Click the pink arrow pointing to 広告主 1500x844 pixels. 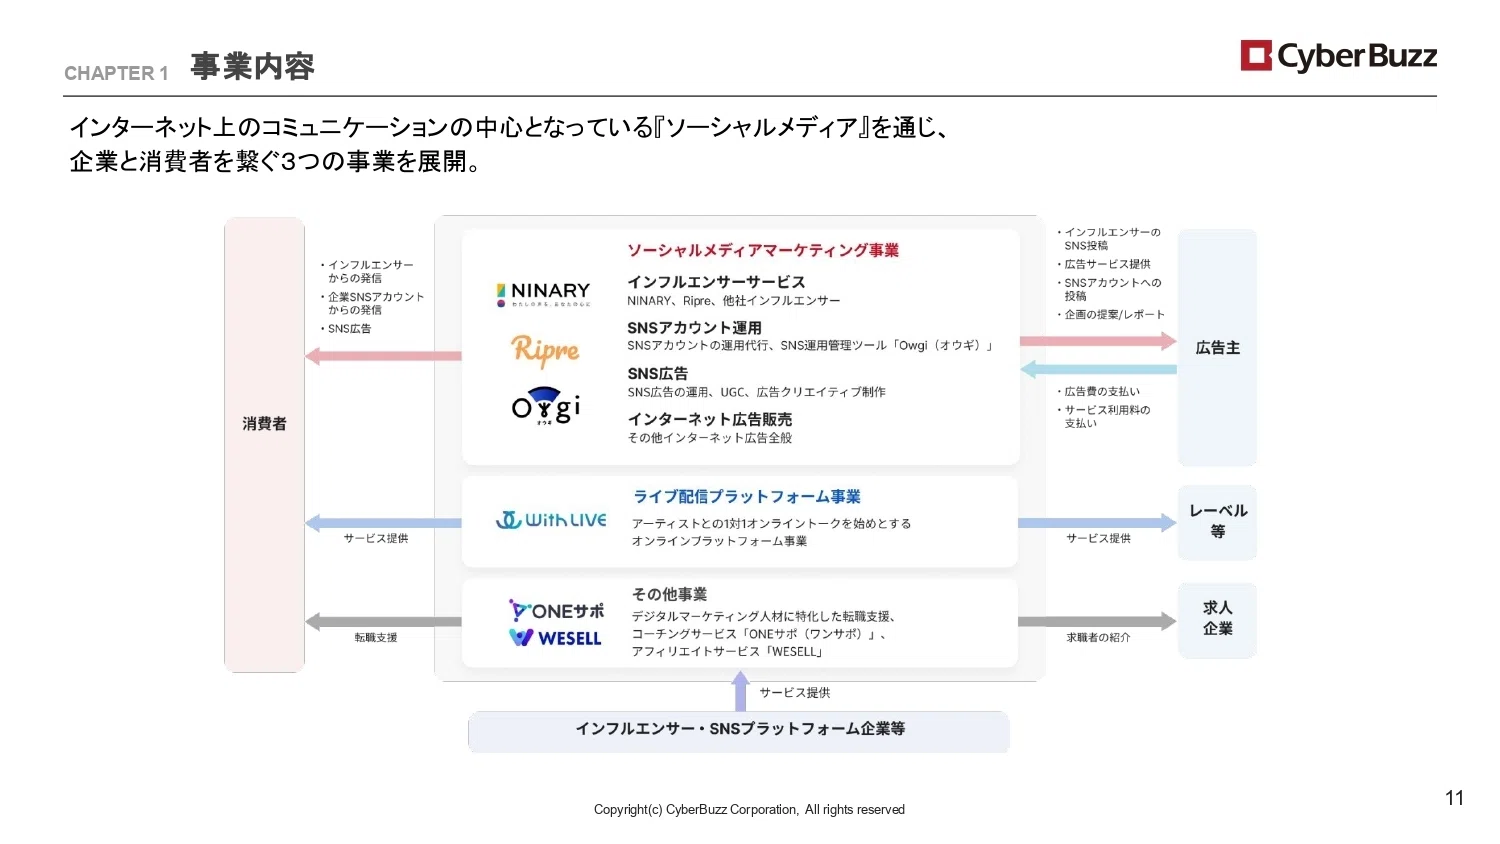click(1098, 341)
